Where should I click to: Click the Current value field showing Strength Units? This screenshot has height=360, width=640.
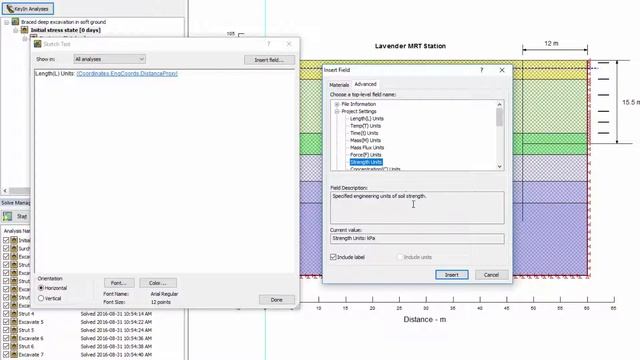click(417, 238)
